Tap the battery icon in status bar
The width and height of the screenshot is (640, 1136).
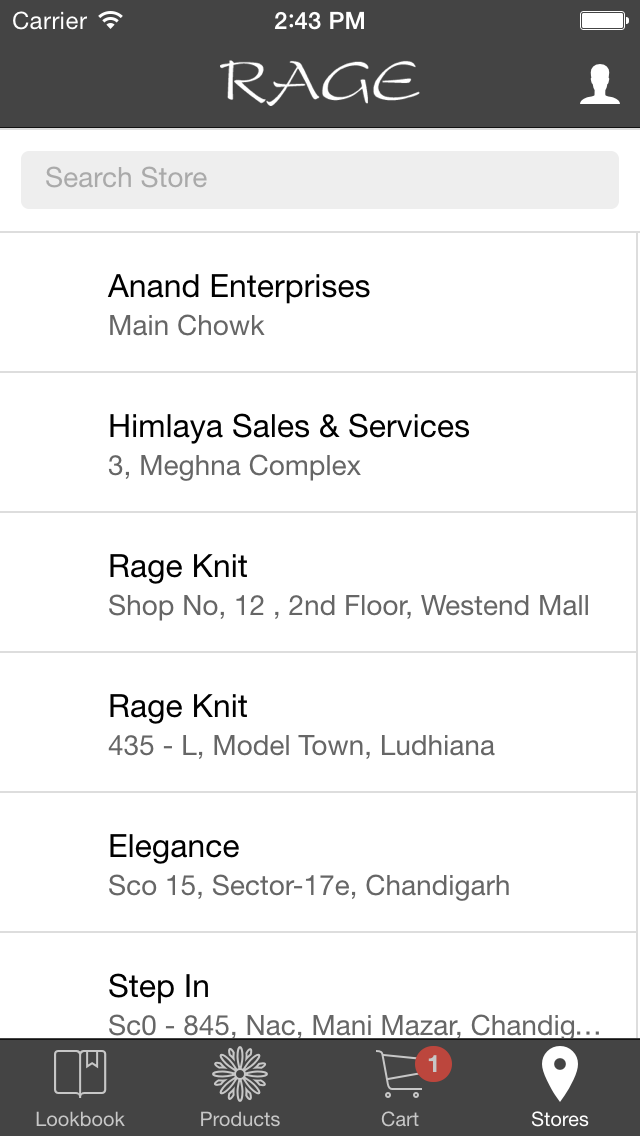coord(603,20)
